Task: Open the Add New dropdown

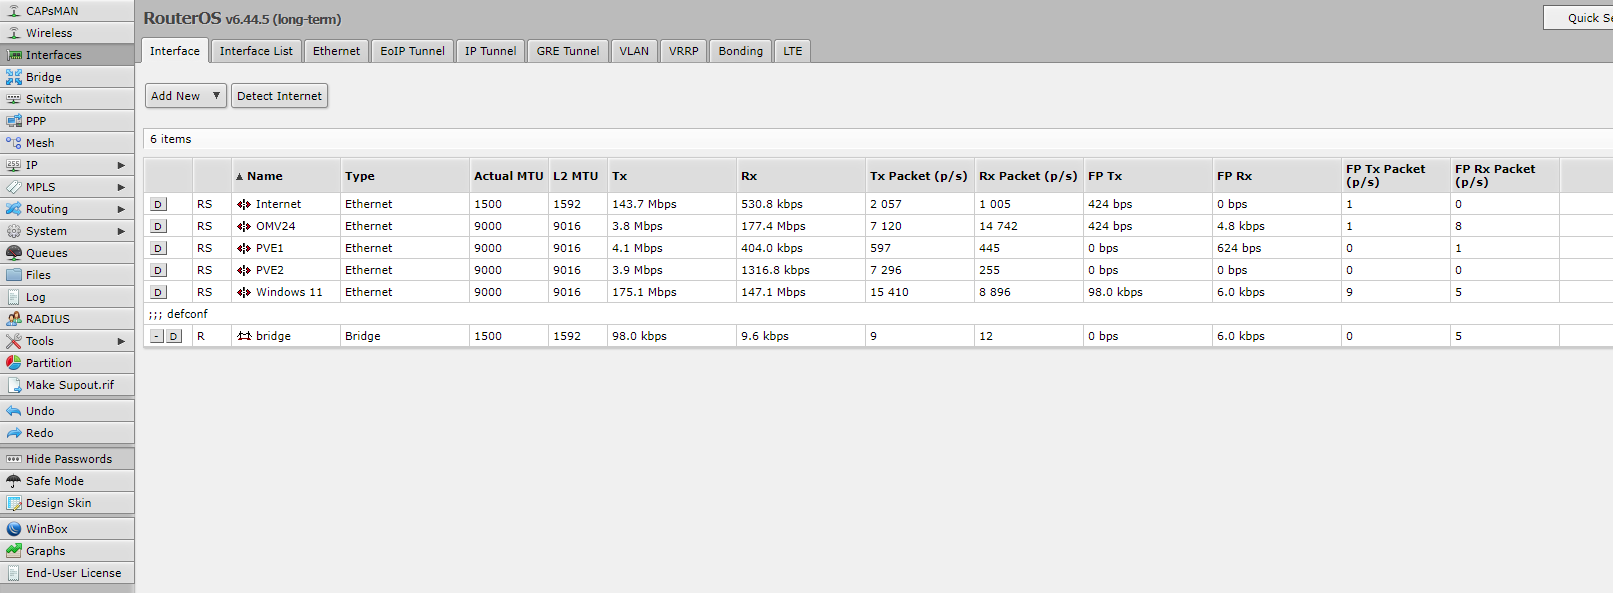Action: tap(186, 96)
